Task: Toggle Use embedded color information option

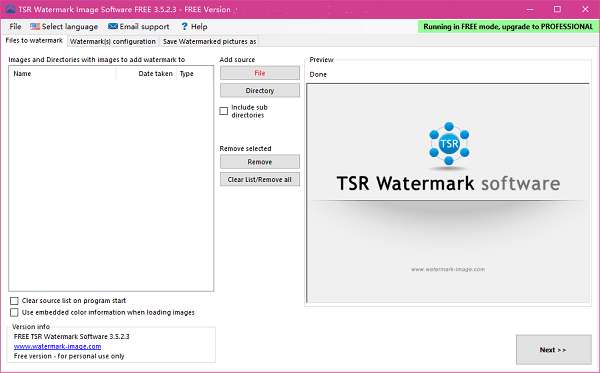Action: click(14, 313)
